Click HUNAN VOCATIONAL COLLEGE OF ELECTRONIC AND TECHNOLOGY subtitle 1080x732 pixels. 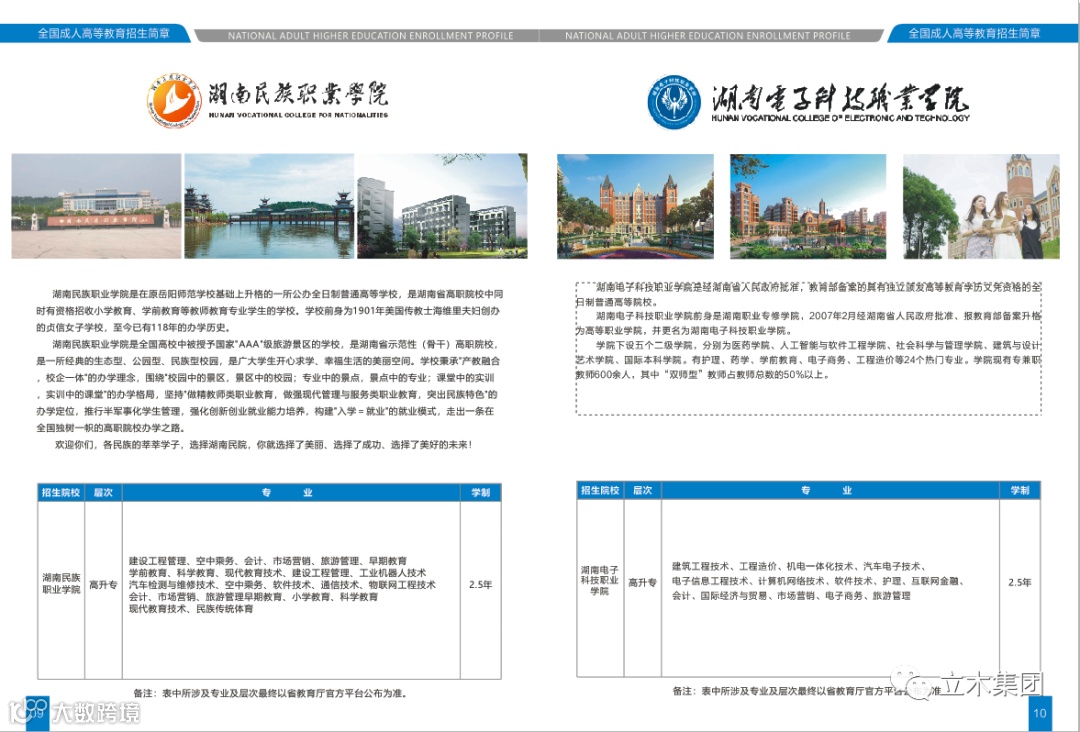point(840,118)
